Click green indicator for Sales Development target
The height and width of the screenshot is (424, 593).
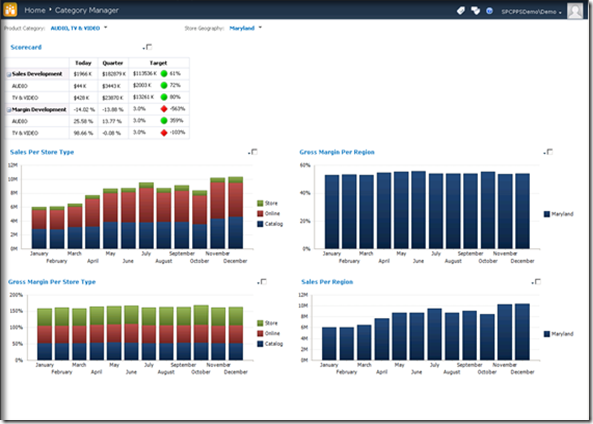click(164, 74)
